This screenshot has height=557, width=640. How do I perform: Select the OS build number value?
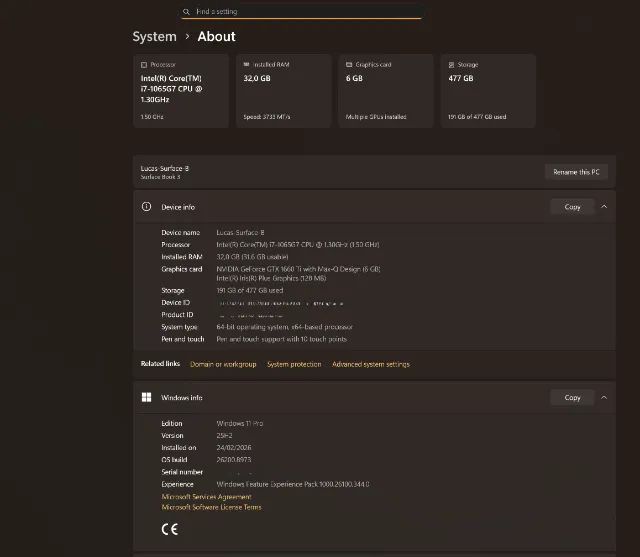(233, 459)
